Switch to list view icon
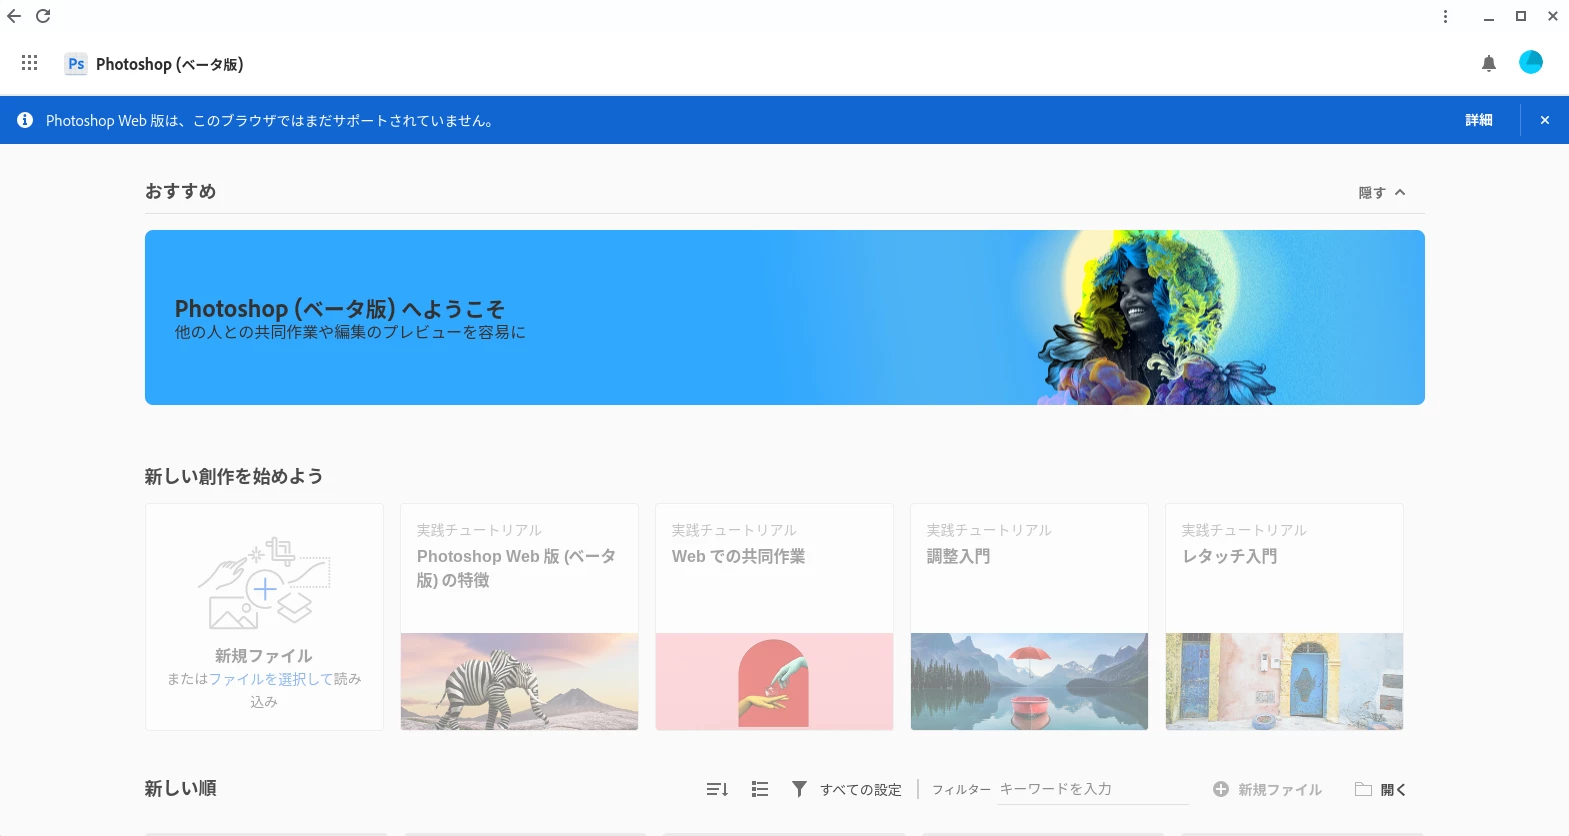 click(x=760, y=789)
